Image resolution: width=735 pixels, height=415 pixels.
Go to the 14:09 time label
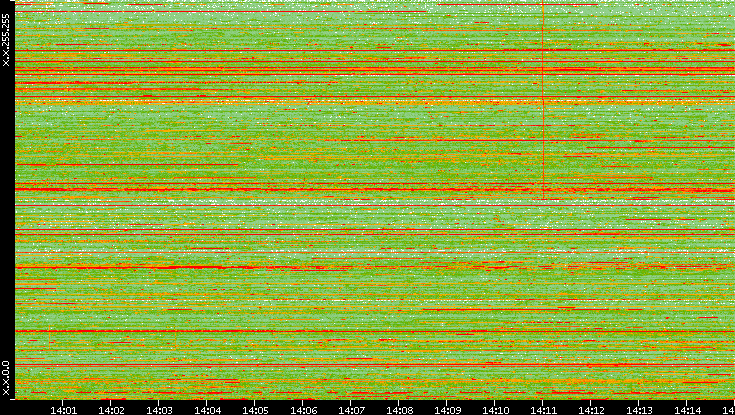(x=447, y=408)
